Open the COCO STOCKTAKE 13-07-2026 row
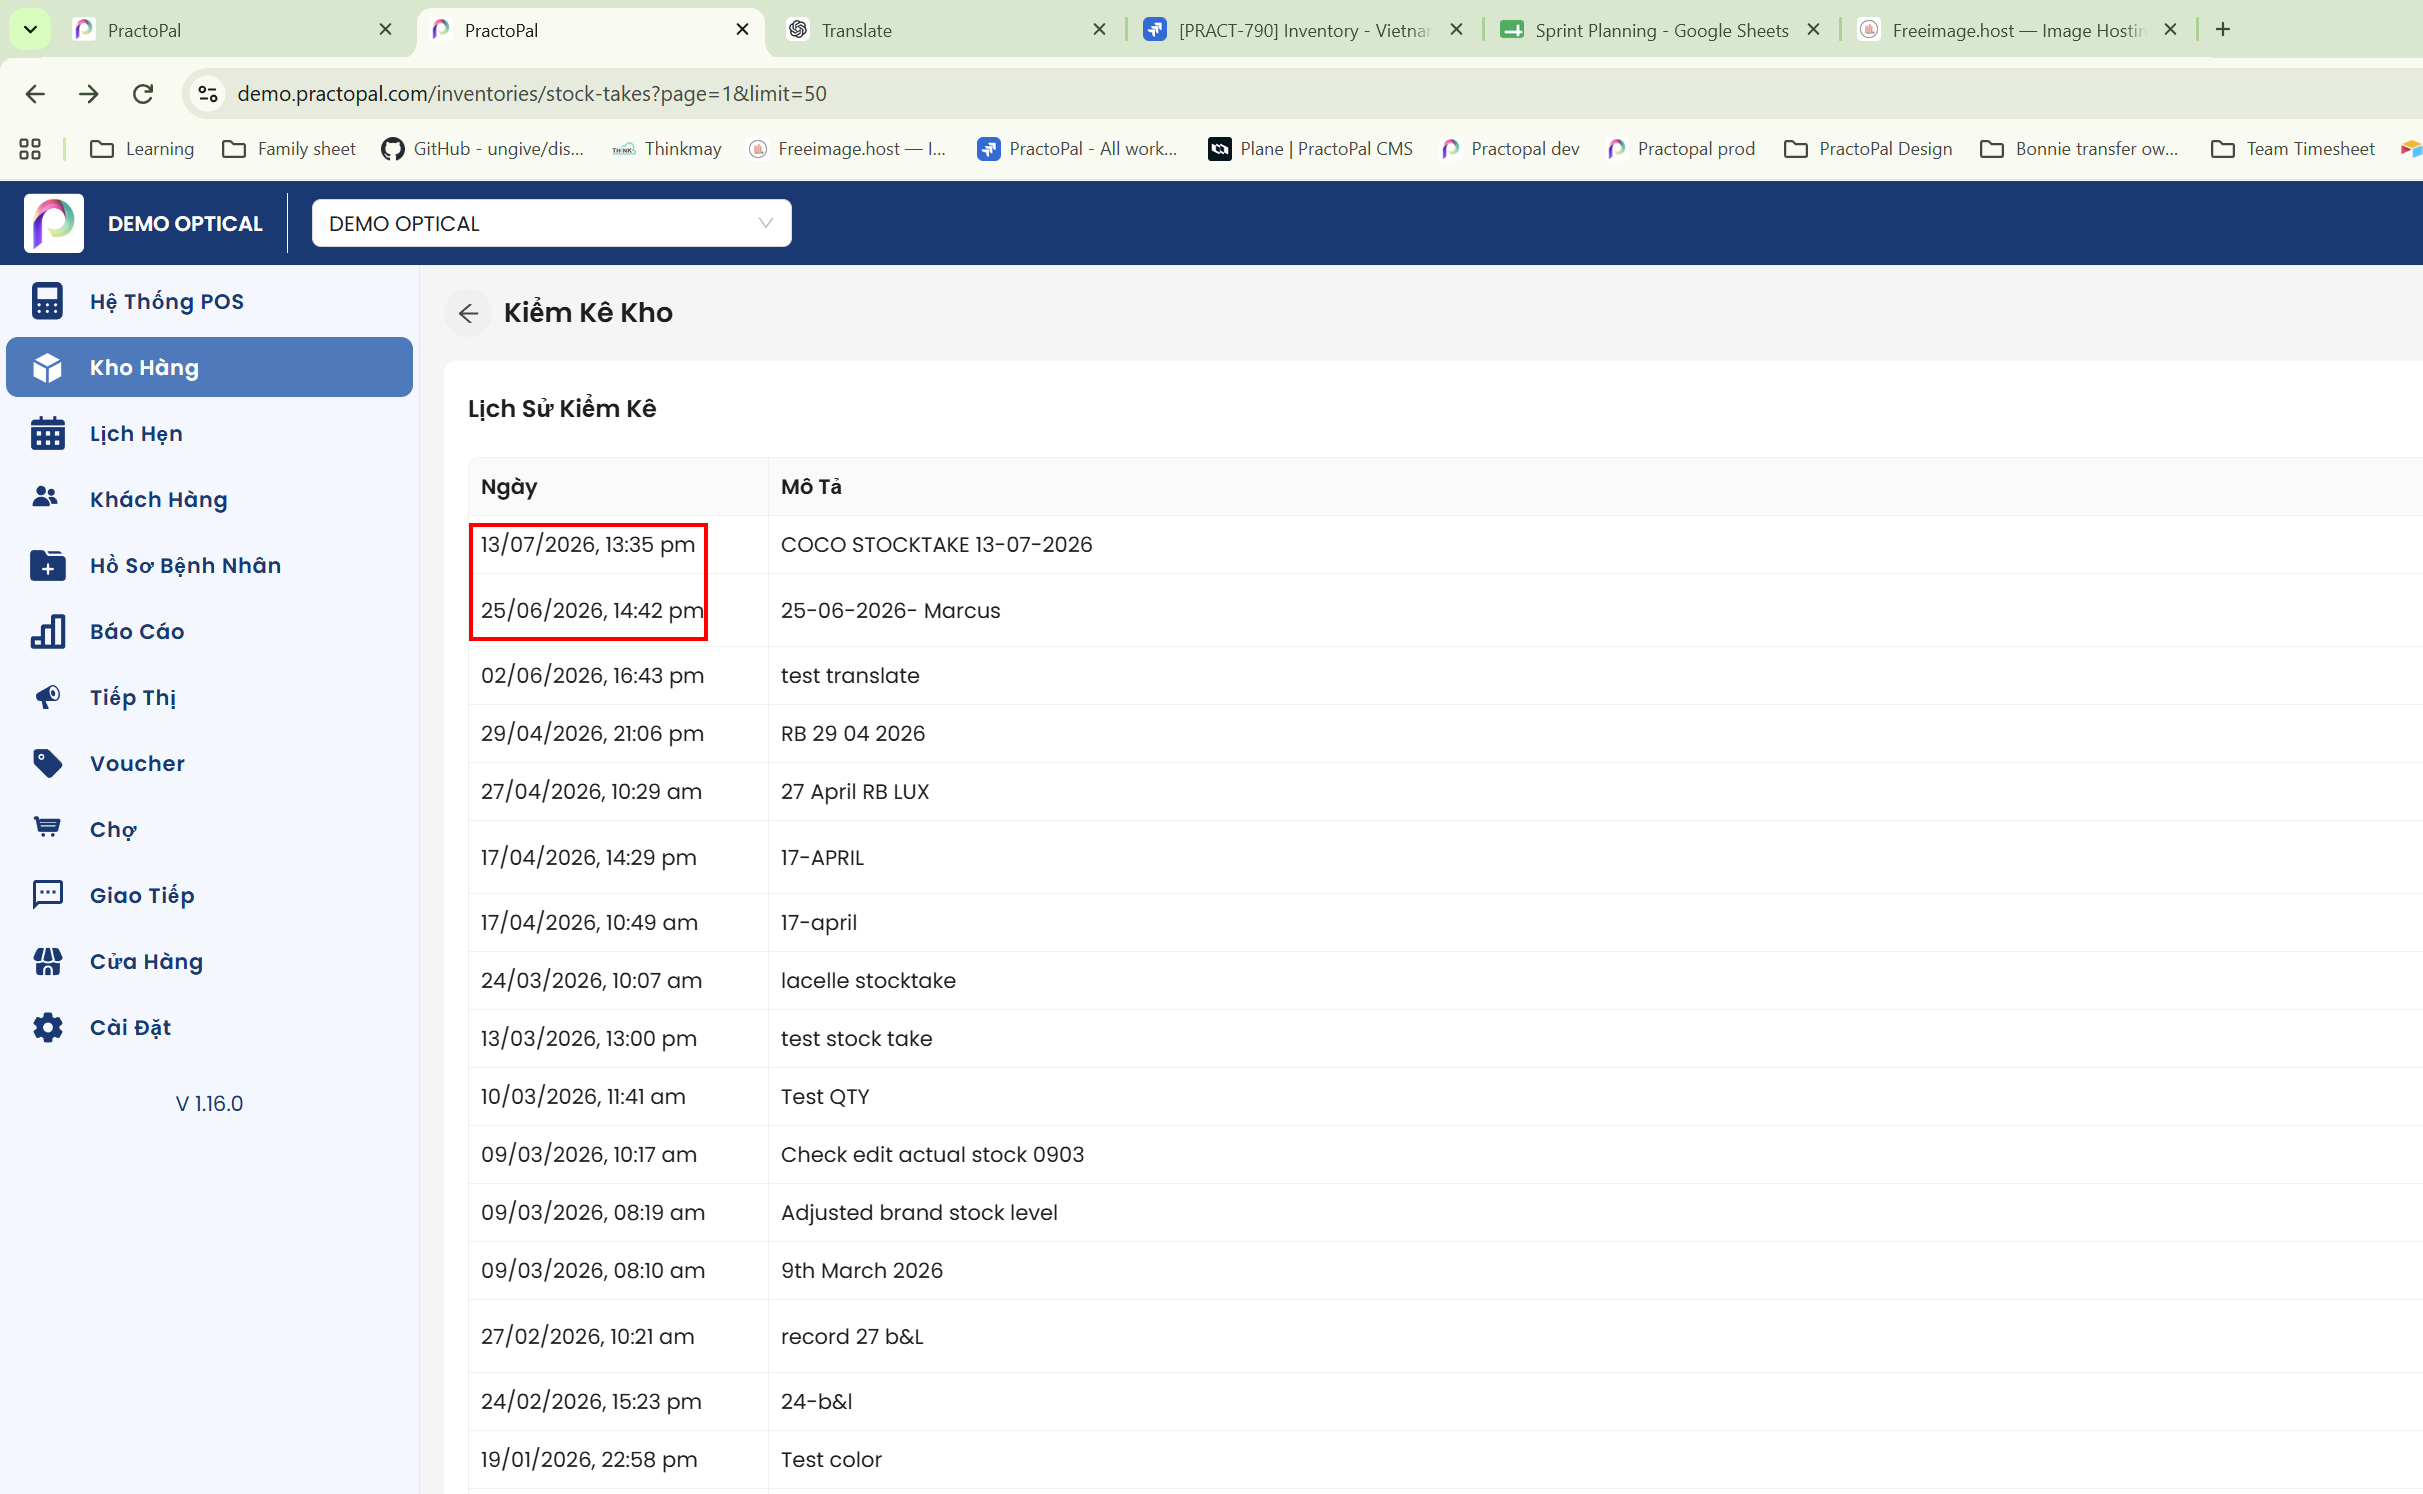The width and height of the screenshot is (2423, 1494). coord(1445,545)
